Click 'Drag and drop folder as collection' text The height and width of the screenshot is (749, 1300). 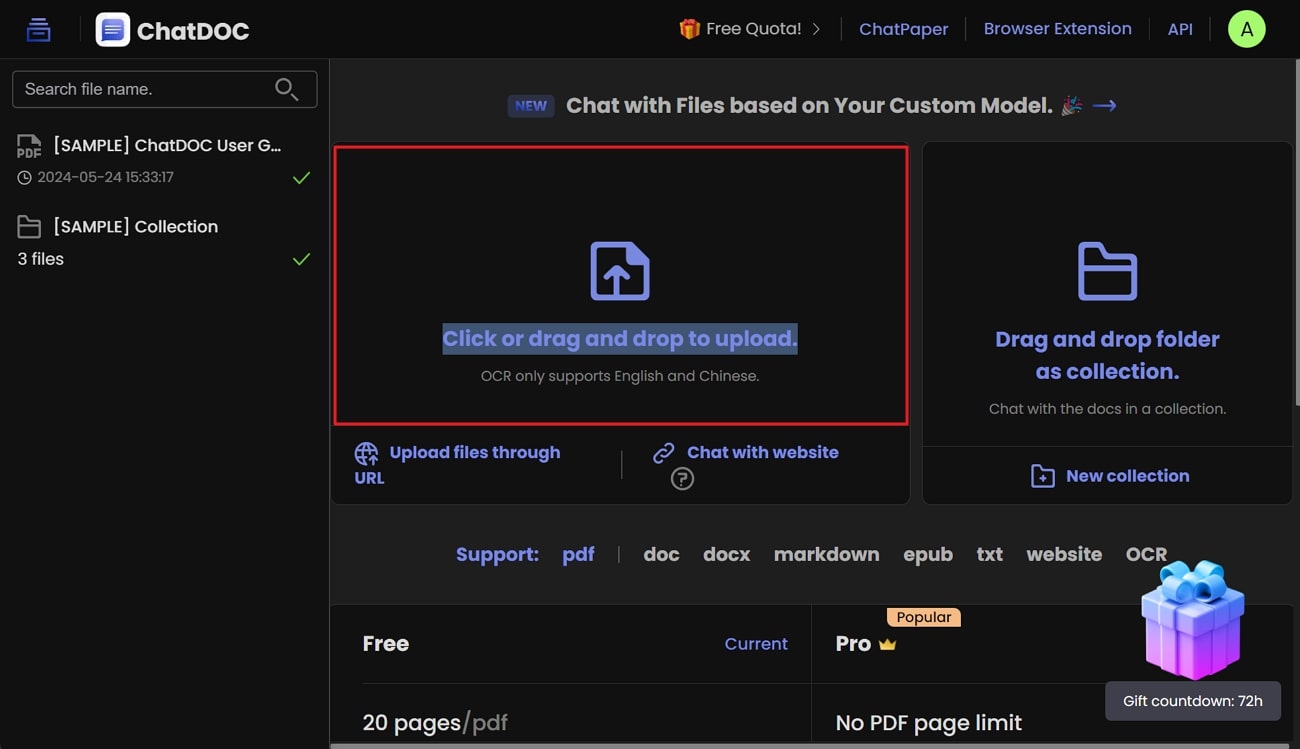tap(1107, 355)
